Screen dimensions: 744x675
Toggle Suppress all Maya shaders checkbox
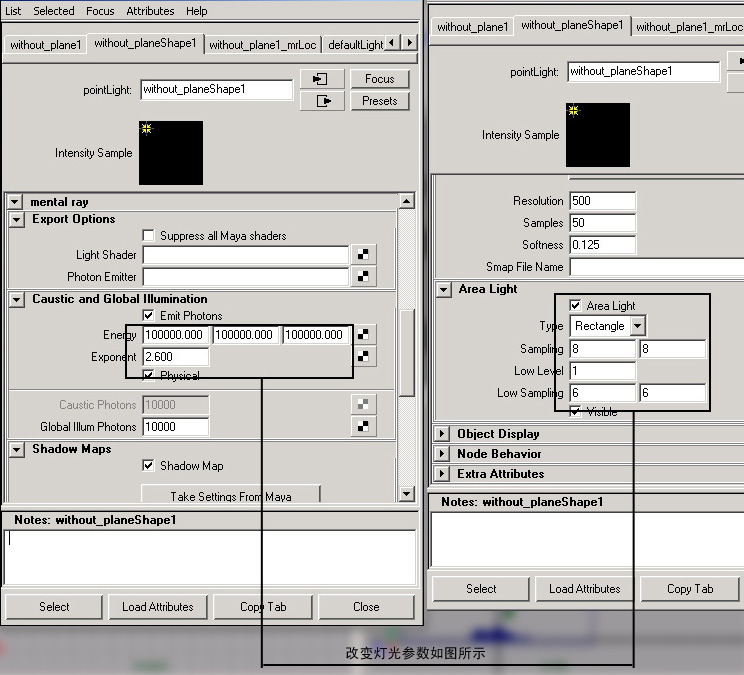click(149, 236)
